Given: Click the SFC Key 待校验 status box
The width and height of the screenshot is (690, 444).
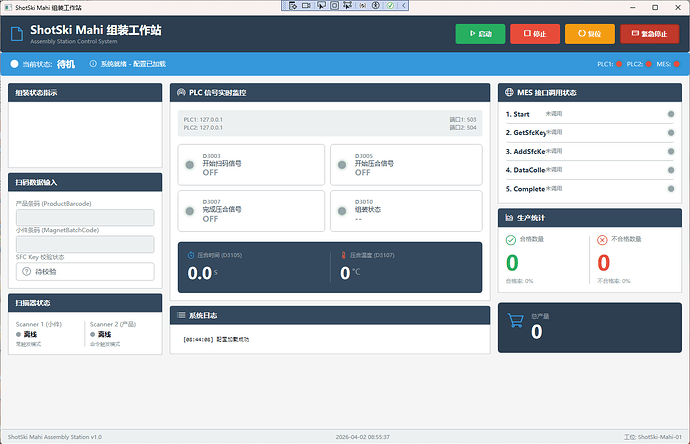Looking at the screenshot, I should click(85, 272).
